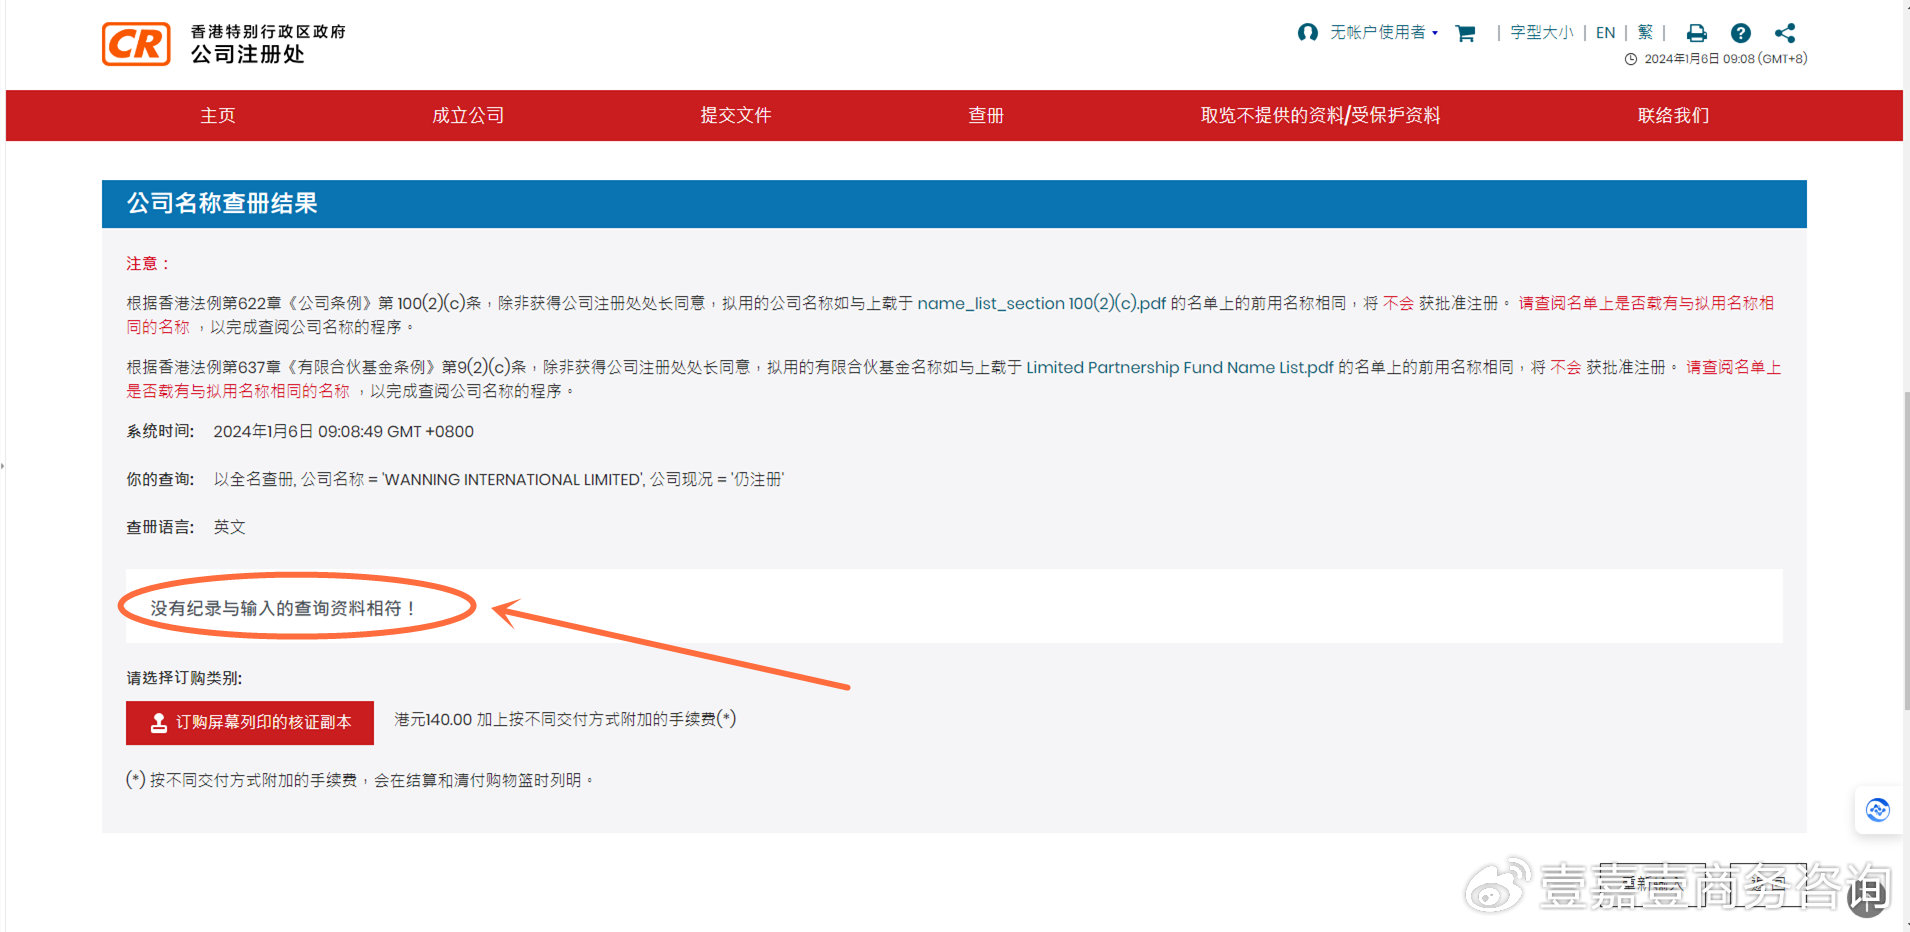Image resolution: width=1910 pixels, height=932 pixels.
Task: Open 查册 menu
Action: pos(986,116)
